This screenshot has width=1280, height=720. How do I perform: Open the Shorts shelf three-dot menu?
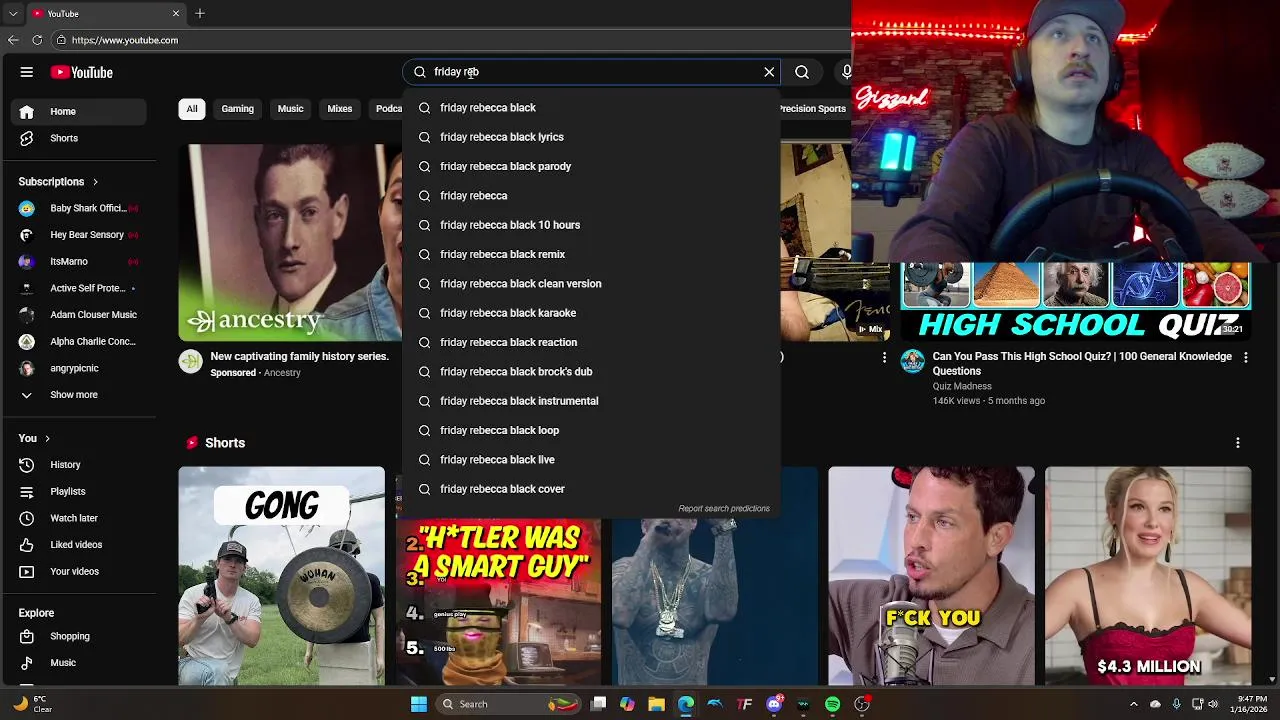point(1237,443)
